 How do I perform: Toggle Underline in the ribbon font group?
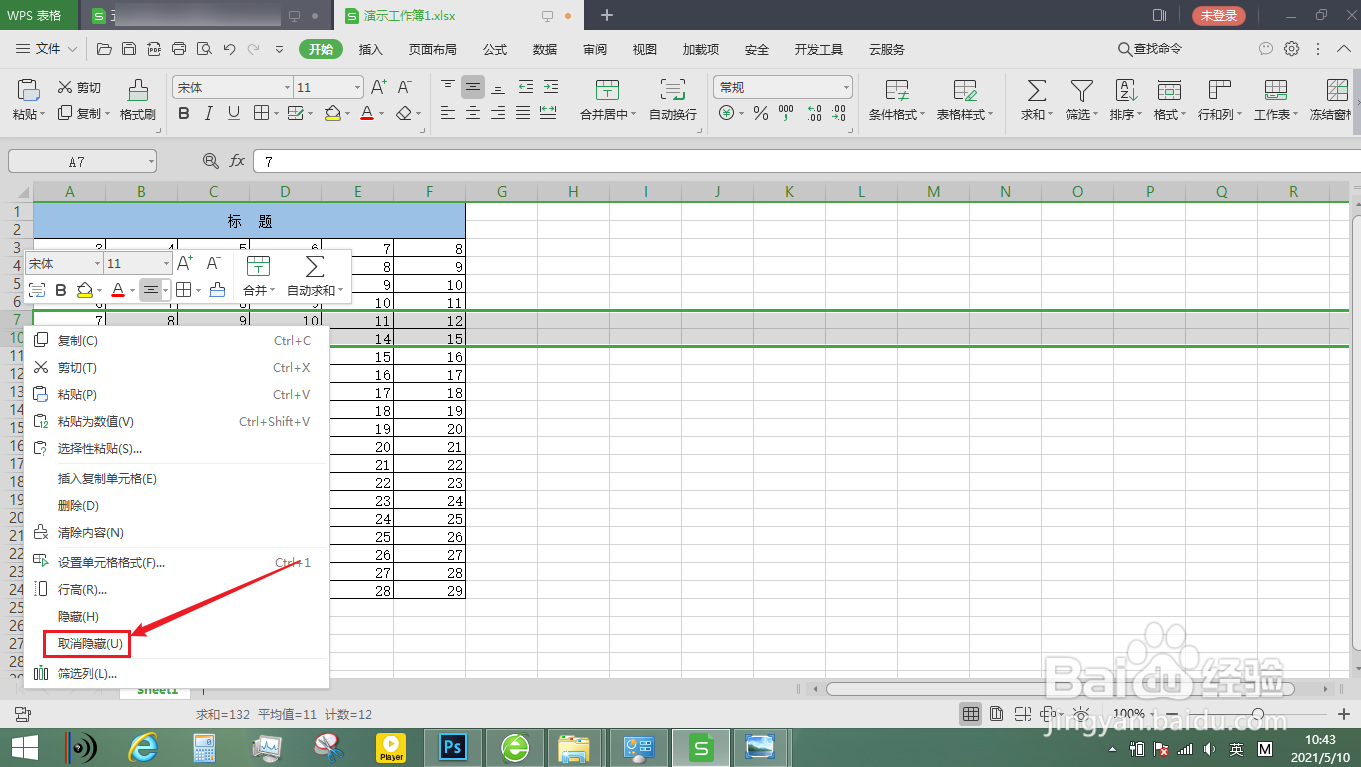pyautogui.click(x=234, y=114)
